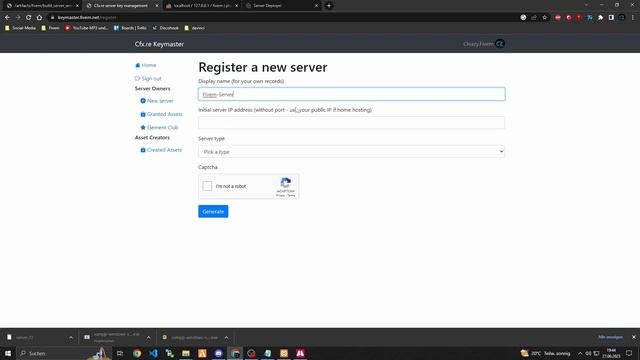Click the Home house icon in sidebar
This screenshot has height=360, width=640.
[138, 65]
